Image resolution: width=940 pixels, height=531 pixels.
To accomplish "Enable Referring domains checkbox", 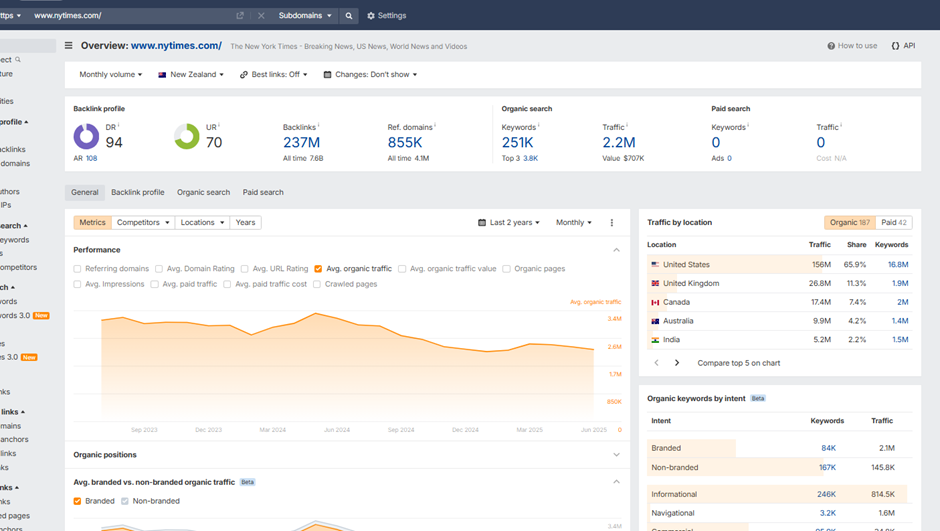I will (x=77, y=269).
